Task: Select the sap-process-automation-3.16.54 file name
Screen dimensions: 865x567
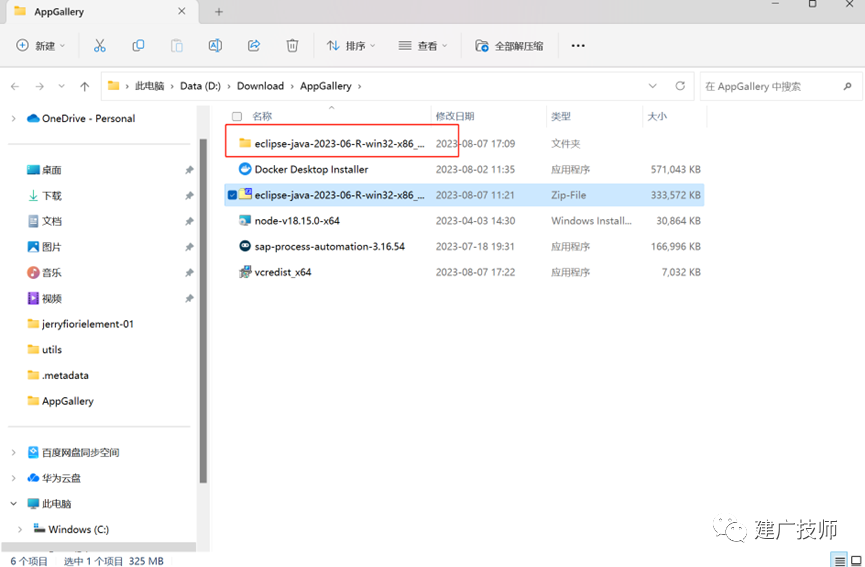Action: (330, 247)
